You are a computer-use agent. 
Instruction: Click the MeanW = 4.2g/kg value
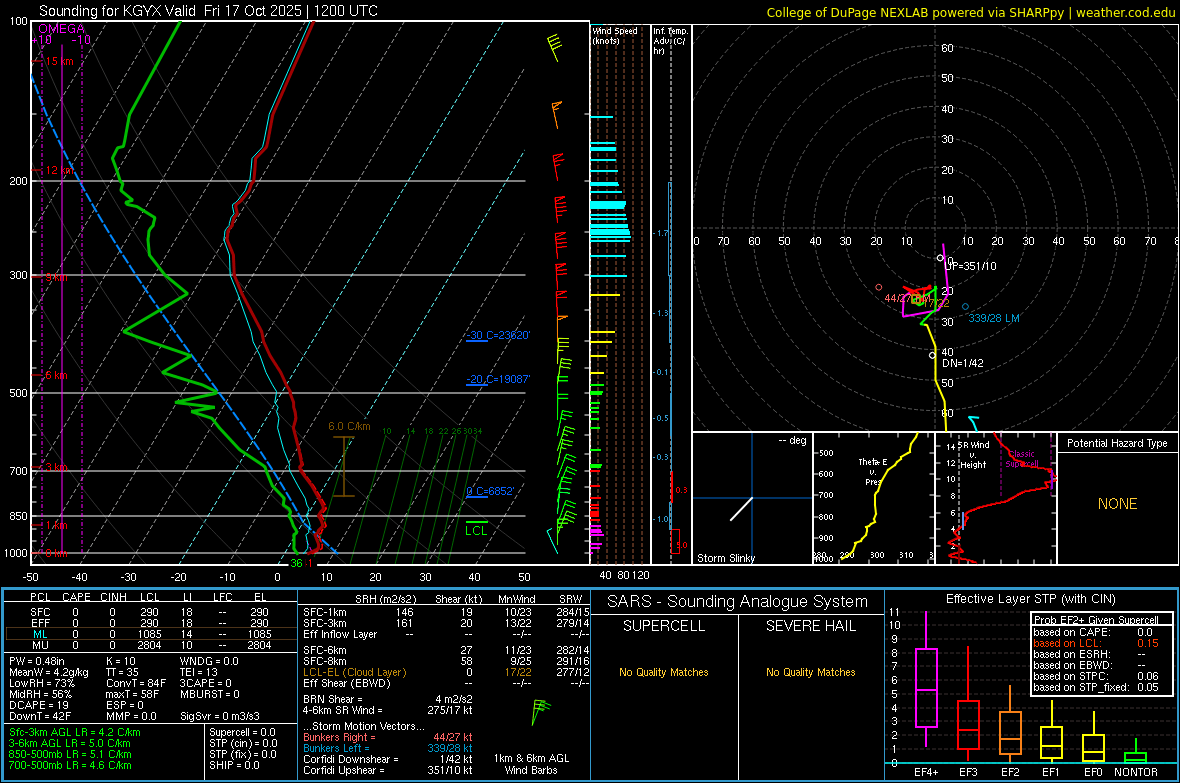point(48,672)
